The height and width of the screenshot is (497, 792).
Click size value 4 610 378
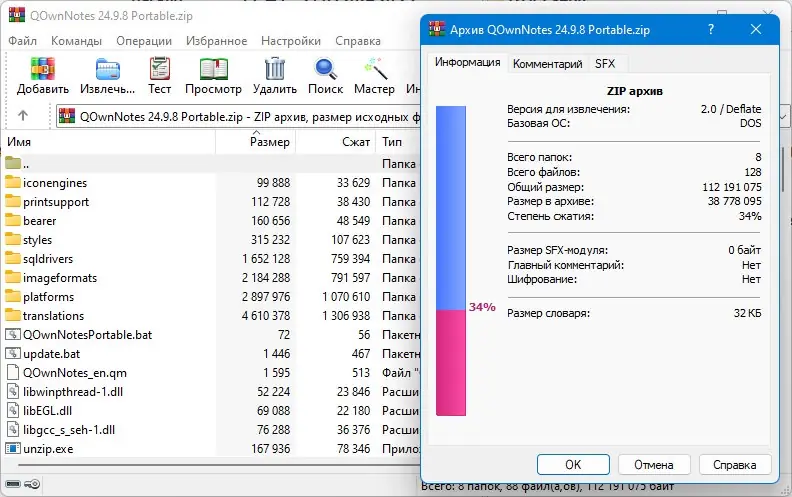point(266,316)
